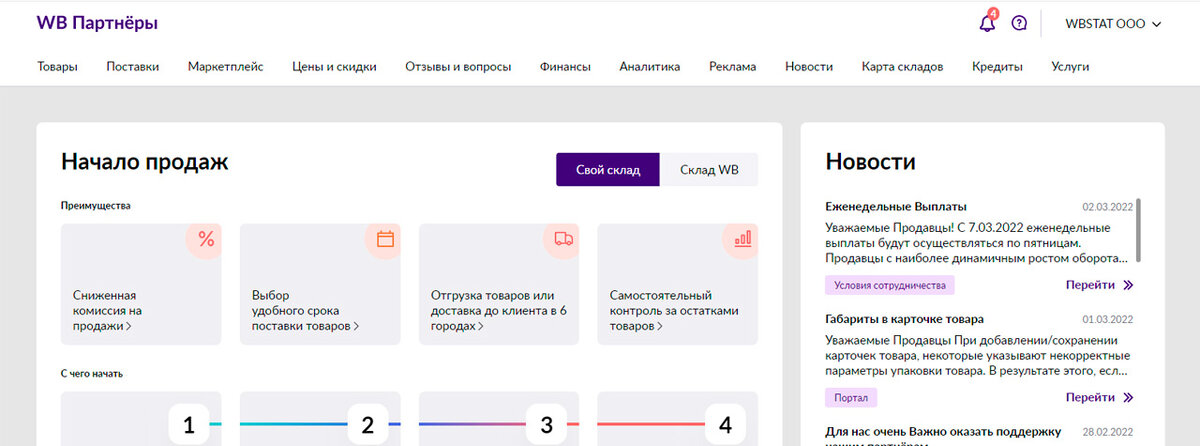Screen dimensions: 1200x446
Task: Open the Маркетплейс menu
Action: 226,67
